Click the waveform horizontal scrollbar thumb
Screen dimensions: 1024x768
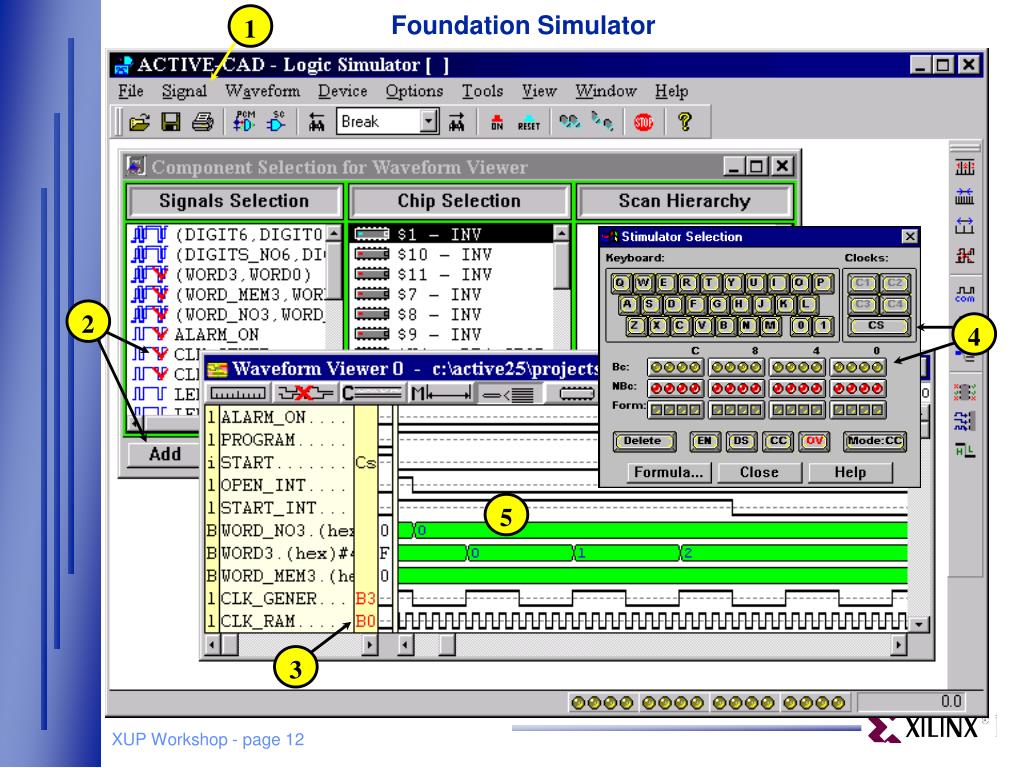447,645
